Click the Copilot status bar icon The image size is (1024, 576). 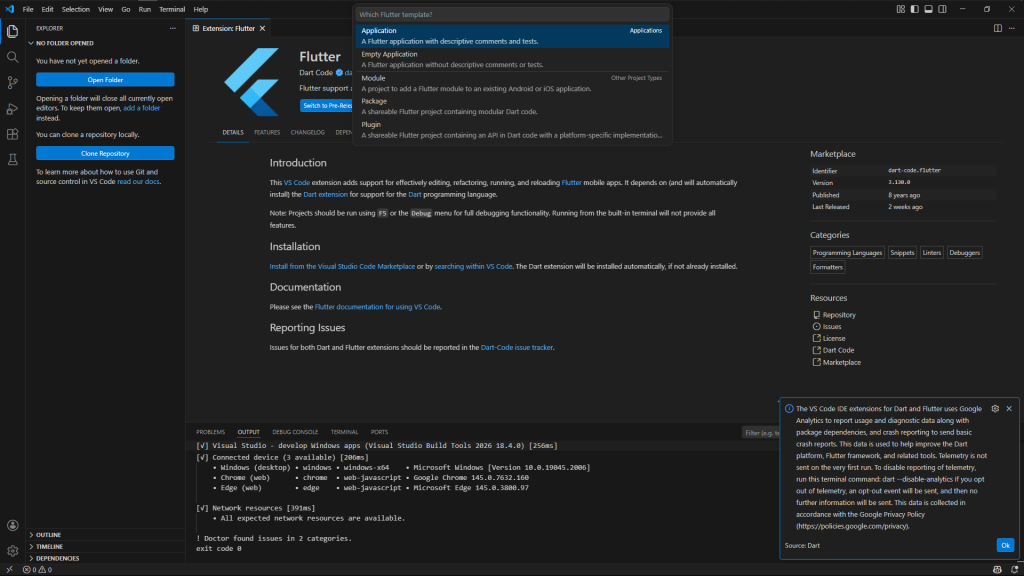tap(997, 569)
